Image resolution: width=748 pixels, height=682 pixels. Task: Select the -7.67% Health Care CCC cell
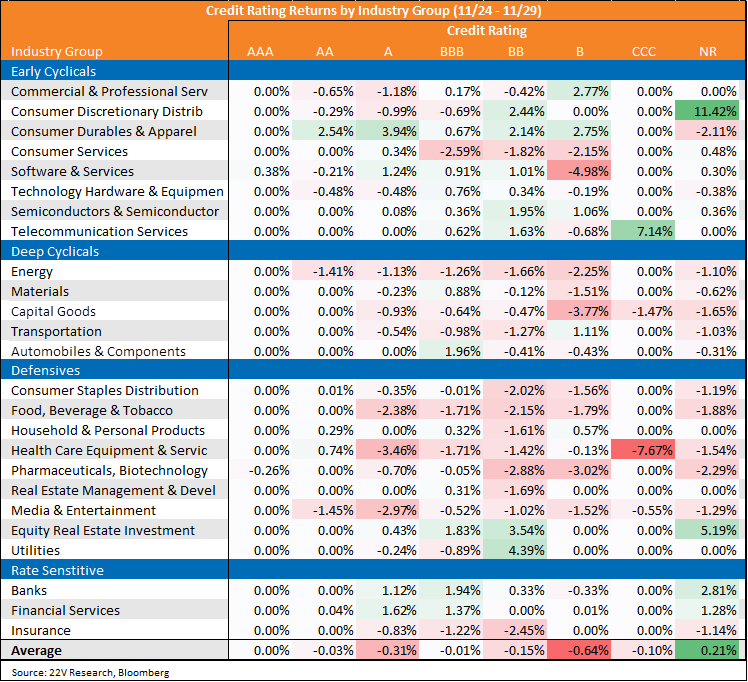[643, 450]
